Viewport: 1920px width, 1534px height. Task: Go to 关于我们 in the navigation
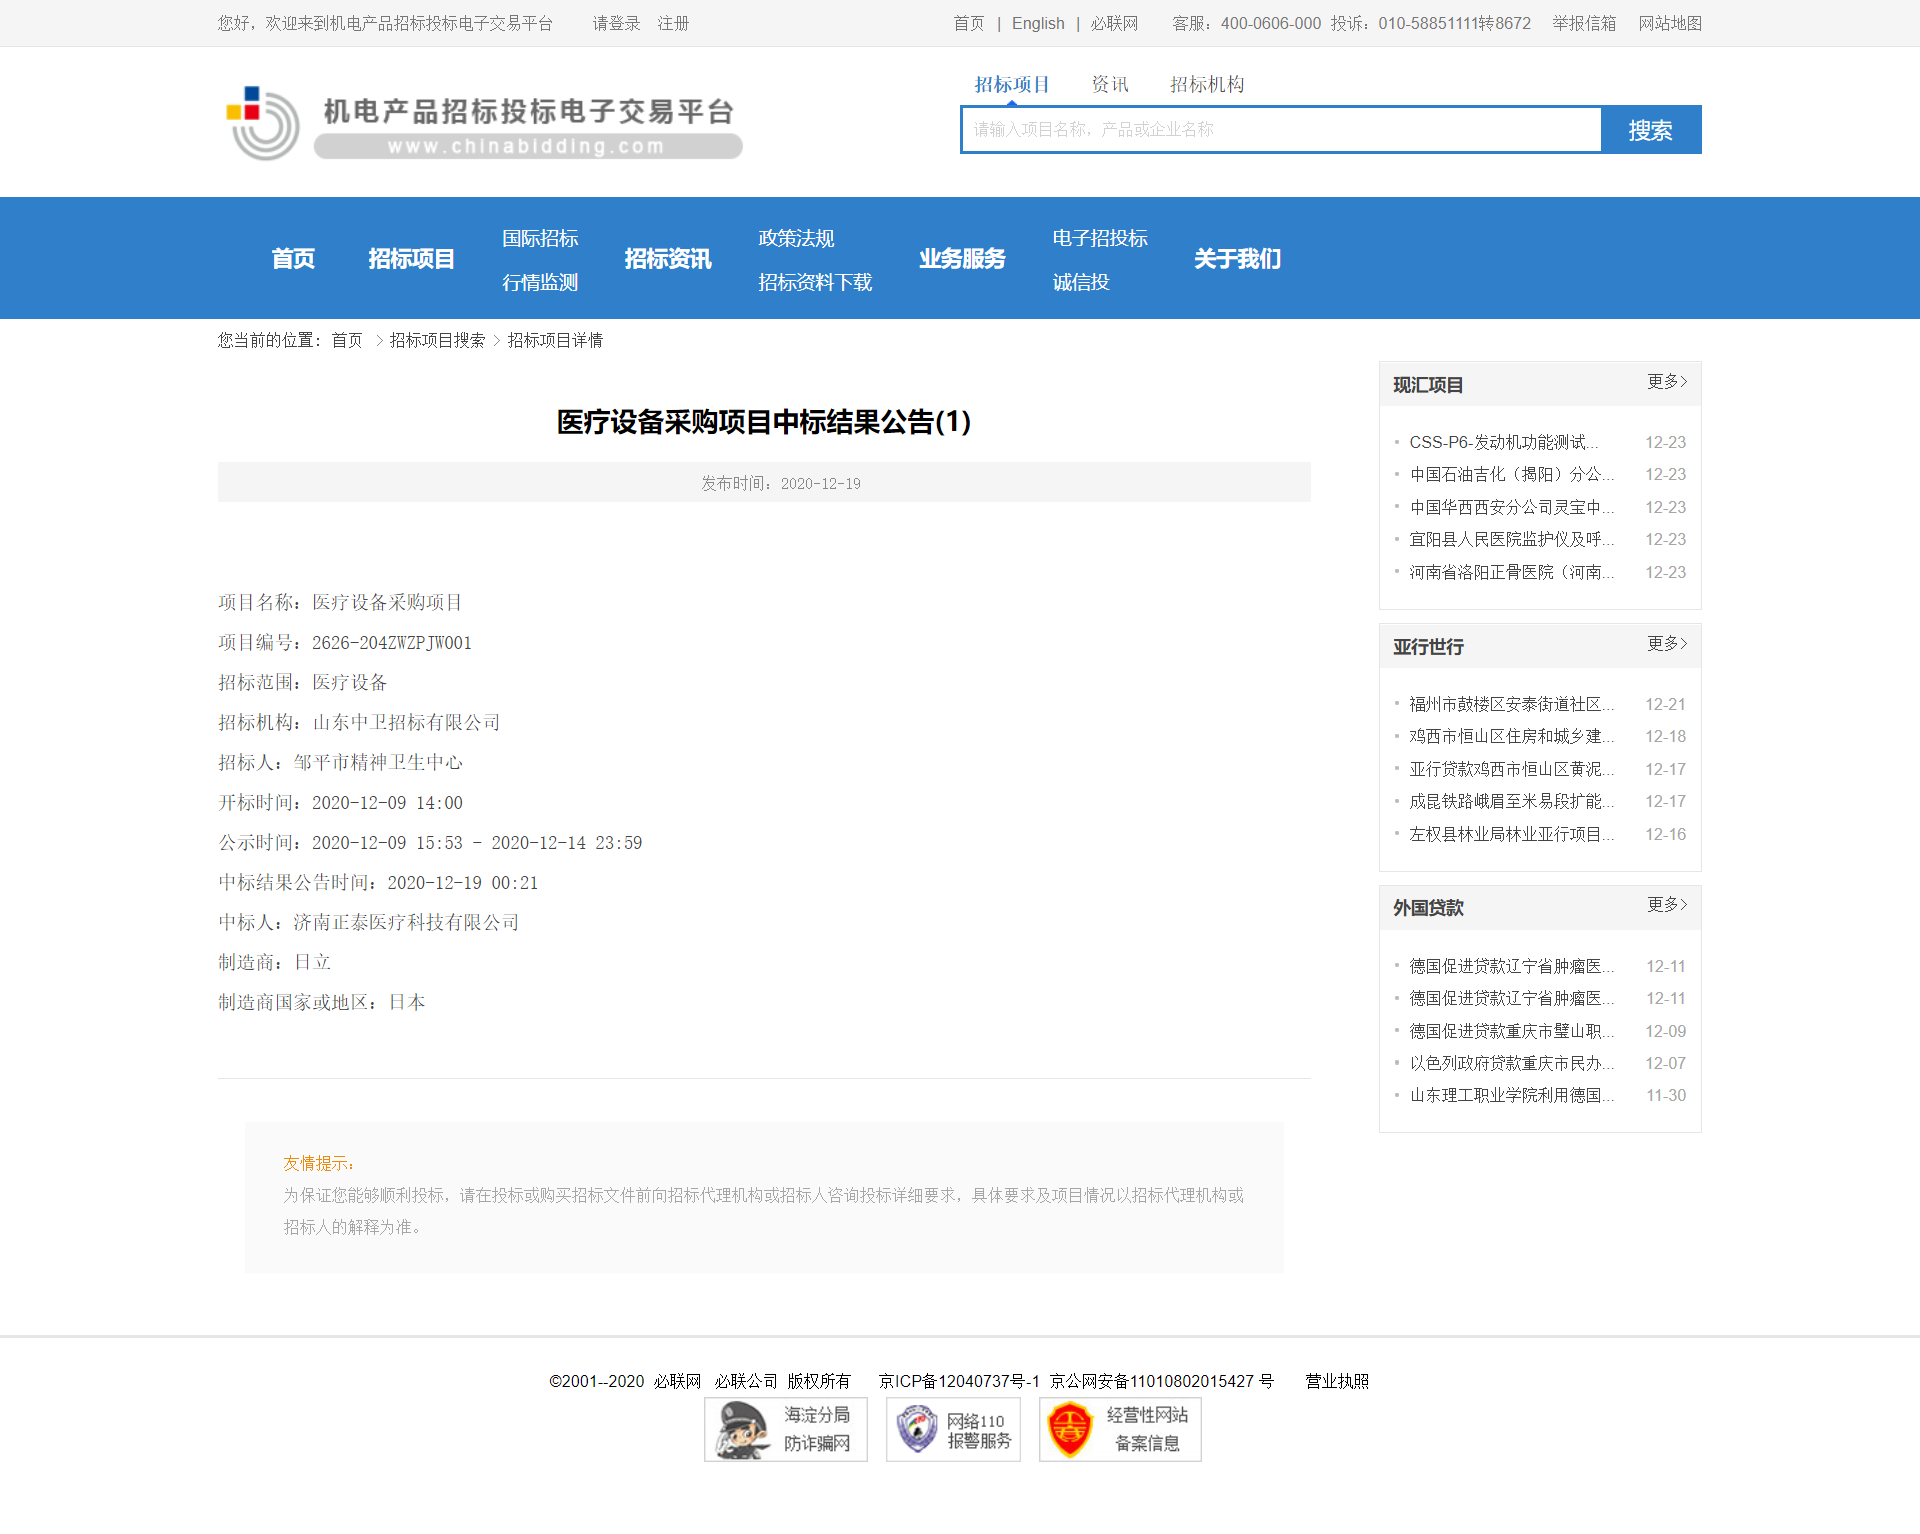pyautogui.click(x=1237, y=259)
